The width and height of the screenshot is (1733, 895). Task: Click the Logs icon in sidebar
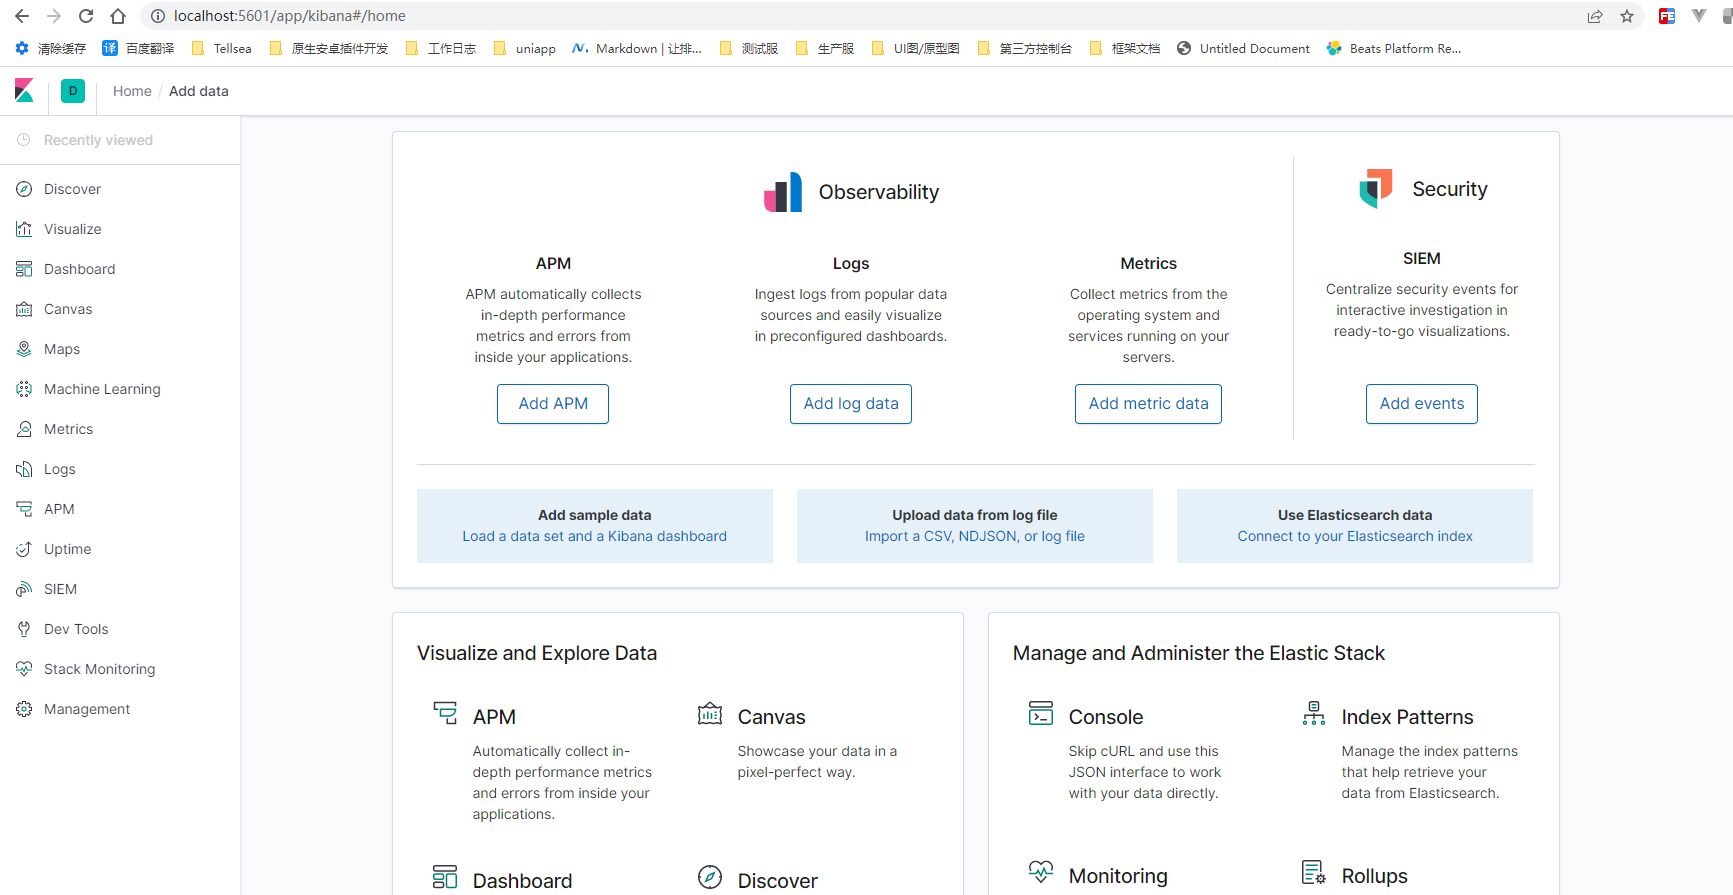[24, 469]
